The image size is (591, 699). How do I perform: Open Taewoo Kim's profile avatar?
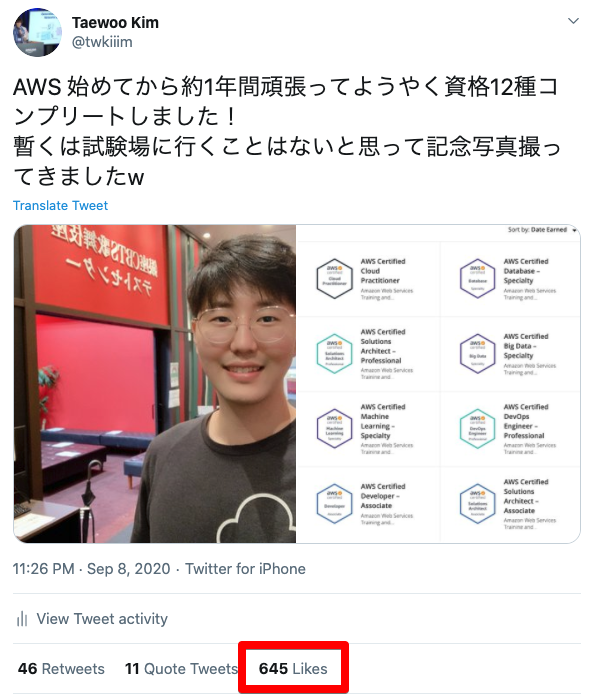pyautogui.click(x=37, y=33)
